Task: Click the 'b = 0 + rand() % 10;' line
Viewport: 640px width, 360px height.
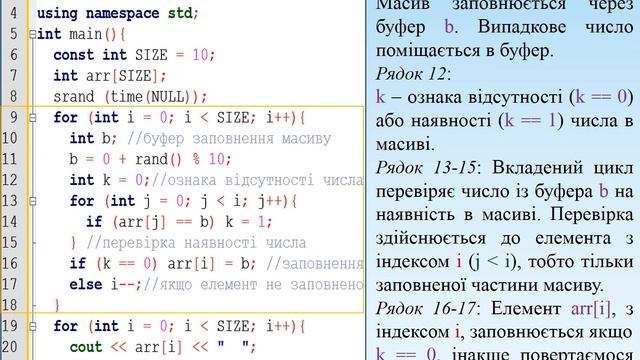Action: [151, 159]
